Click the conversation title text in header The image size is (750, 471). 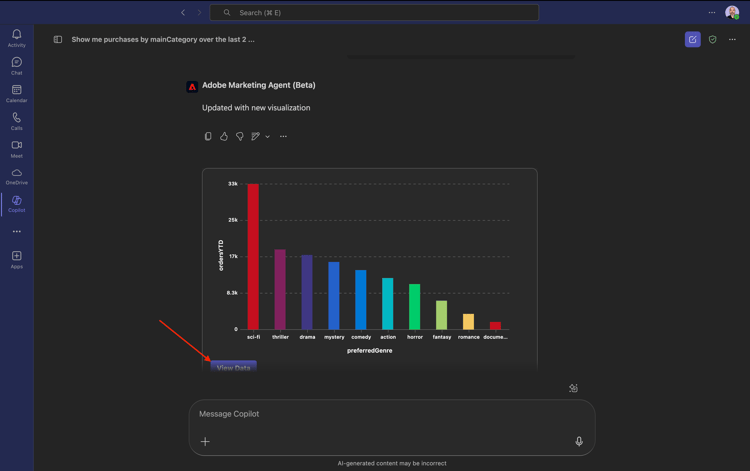point(163,39)
